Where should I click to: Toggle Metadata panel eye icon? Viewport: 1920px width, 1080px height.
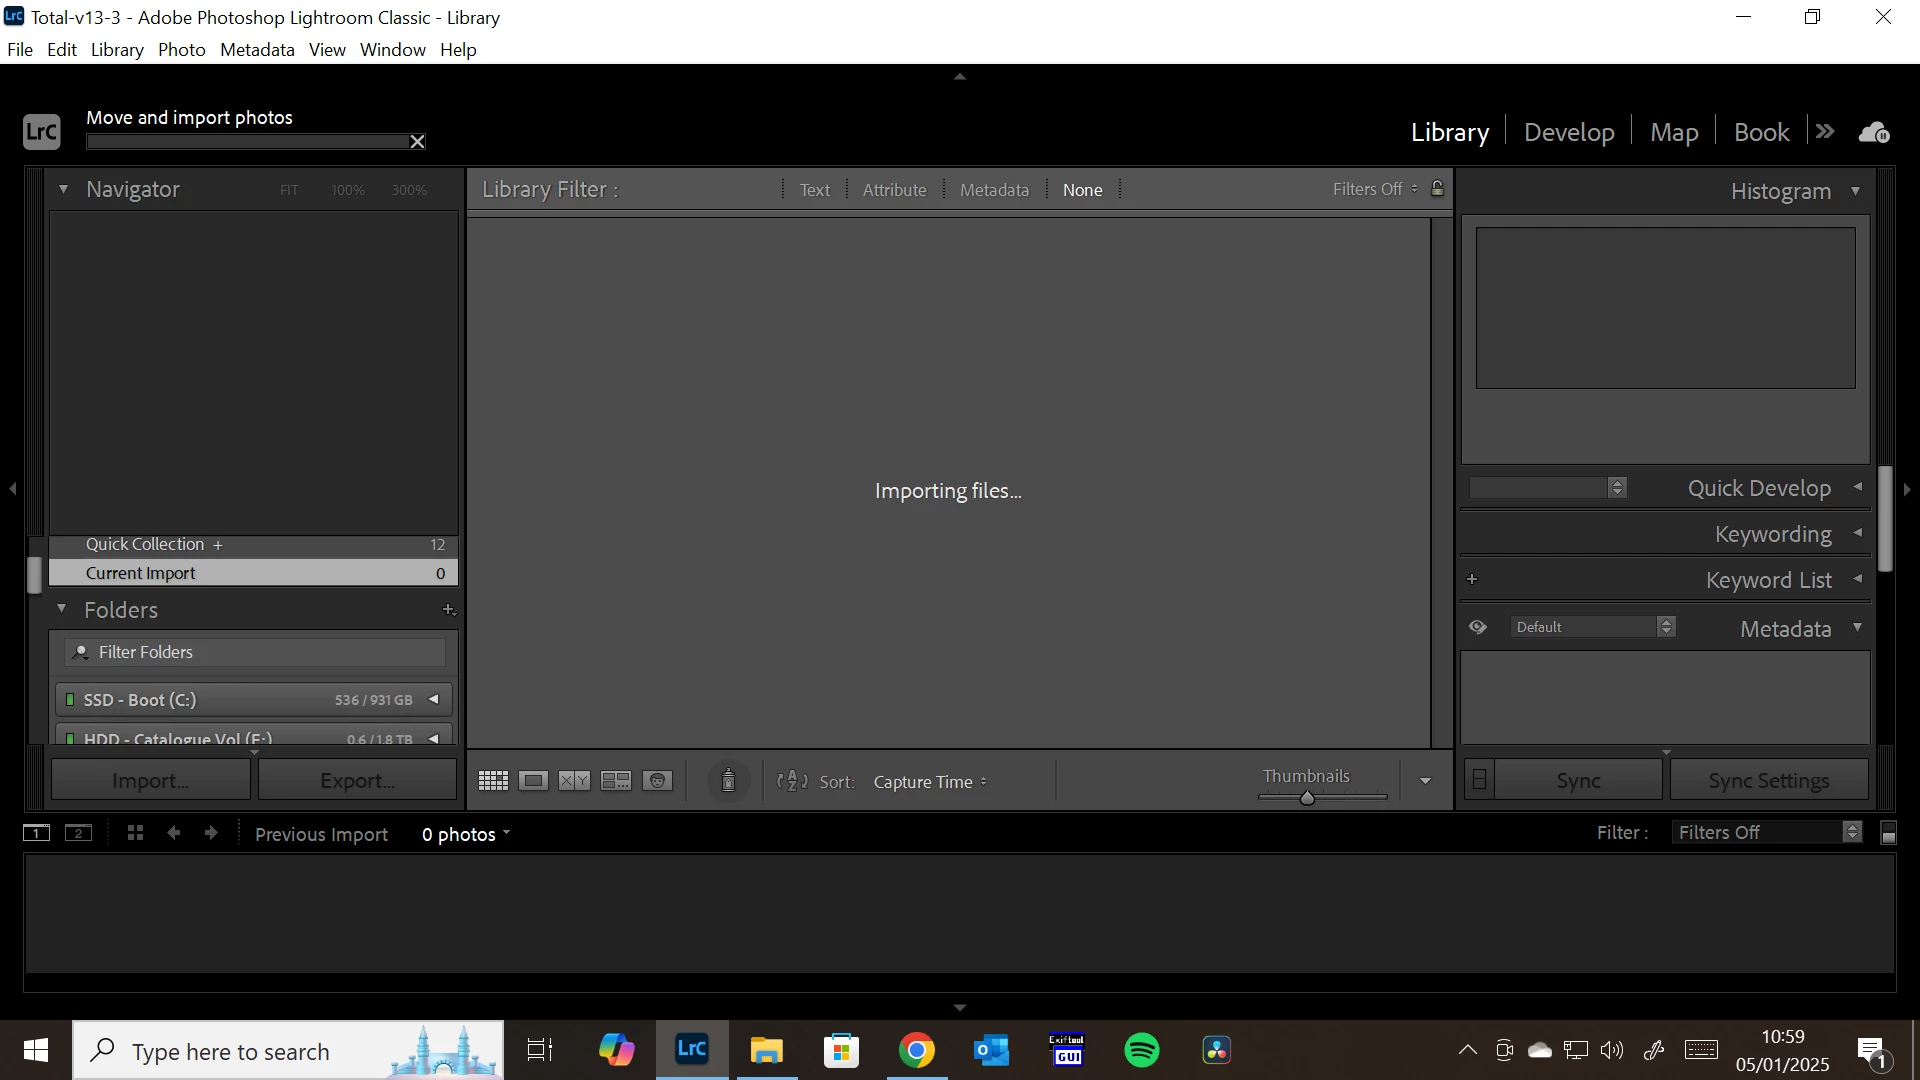pos(1478,627)
